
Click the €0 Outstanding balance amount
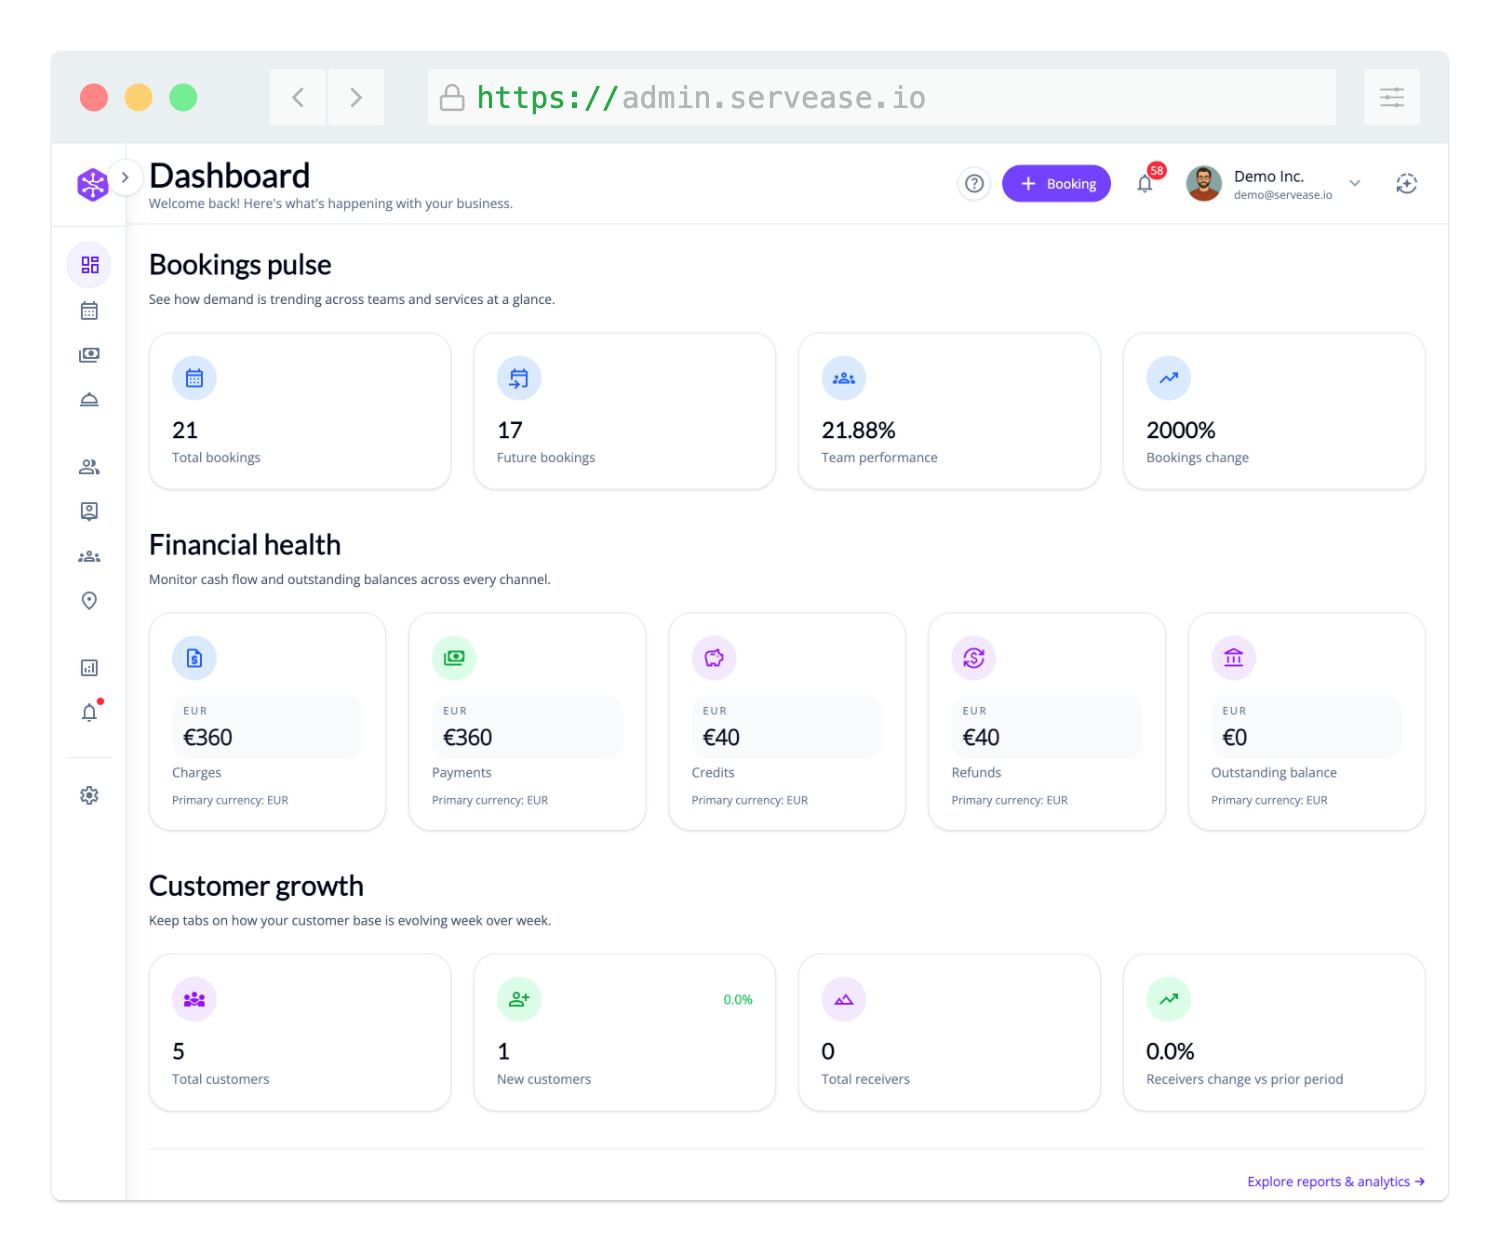pos(1235,738)
